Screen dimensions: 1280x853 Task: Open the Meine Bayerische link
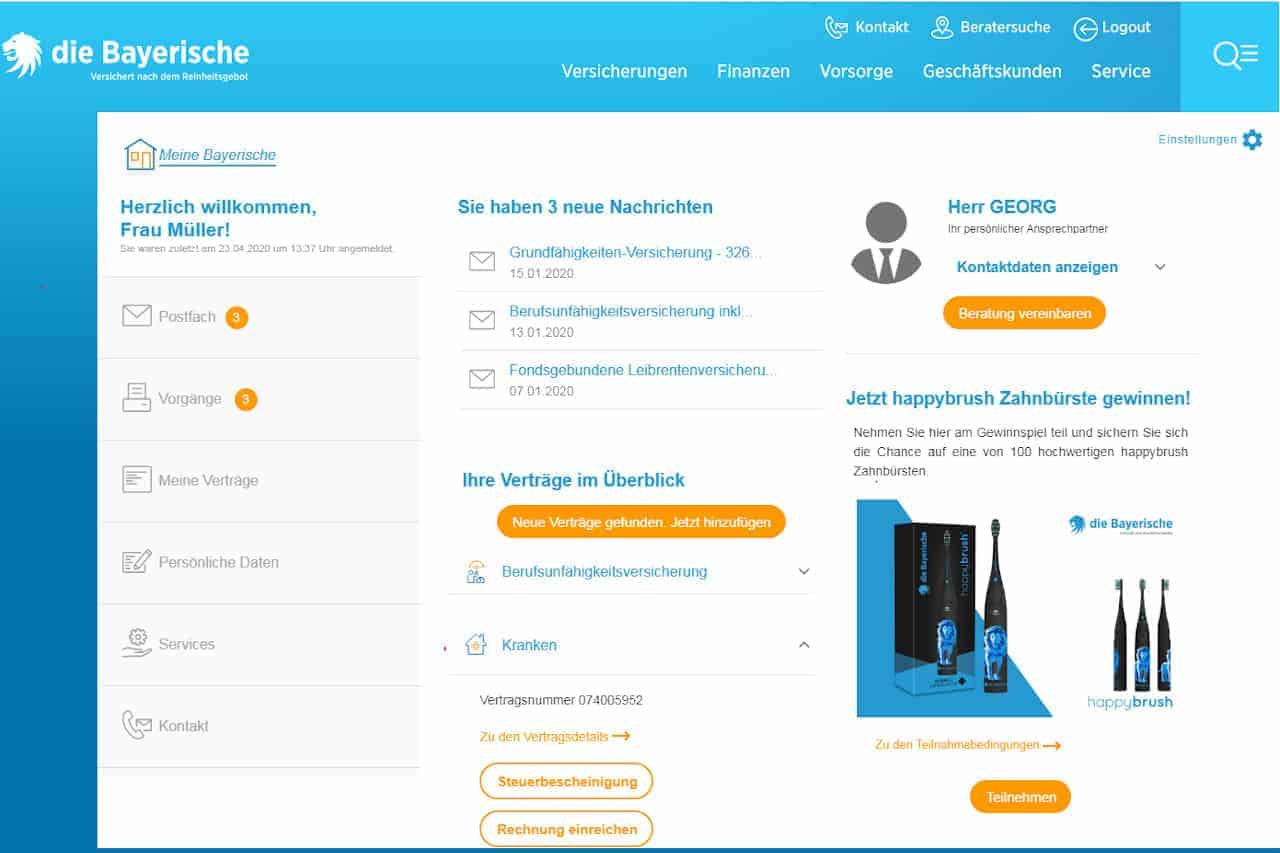click(217, 155)
